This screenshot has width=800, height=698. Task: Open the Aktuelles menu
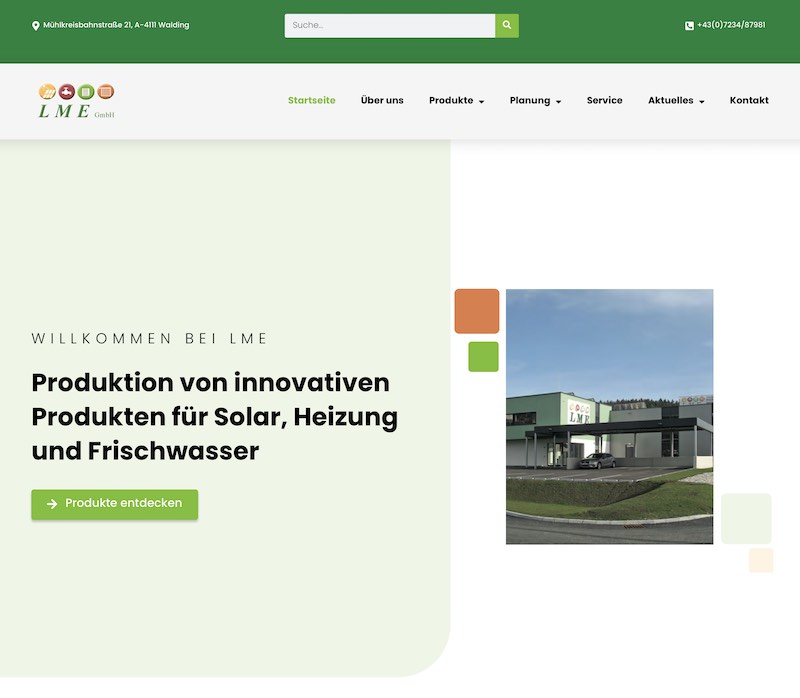671,101
